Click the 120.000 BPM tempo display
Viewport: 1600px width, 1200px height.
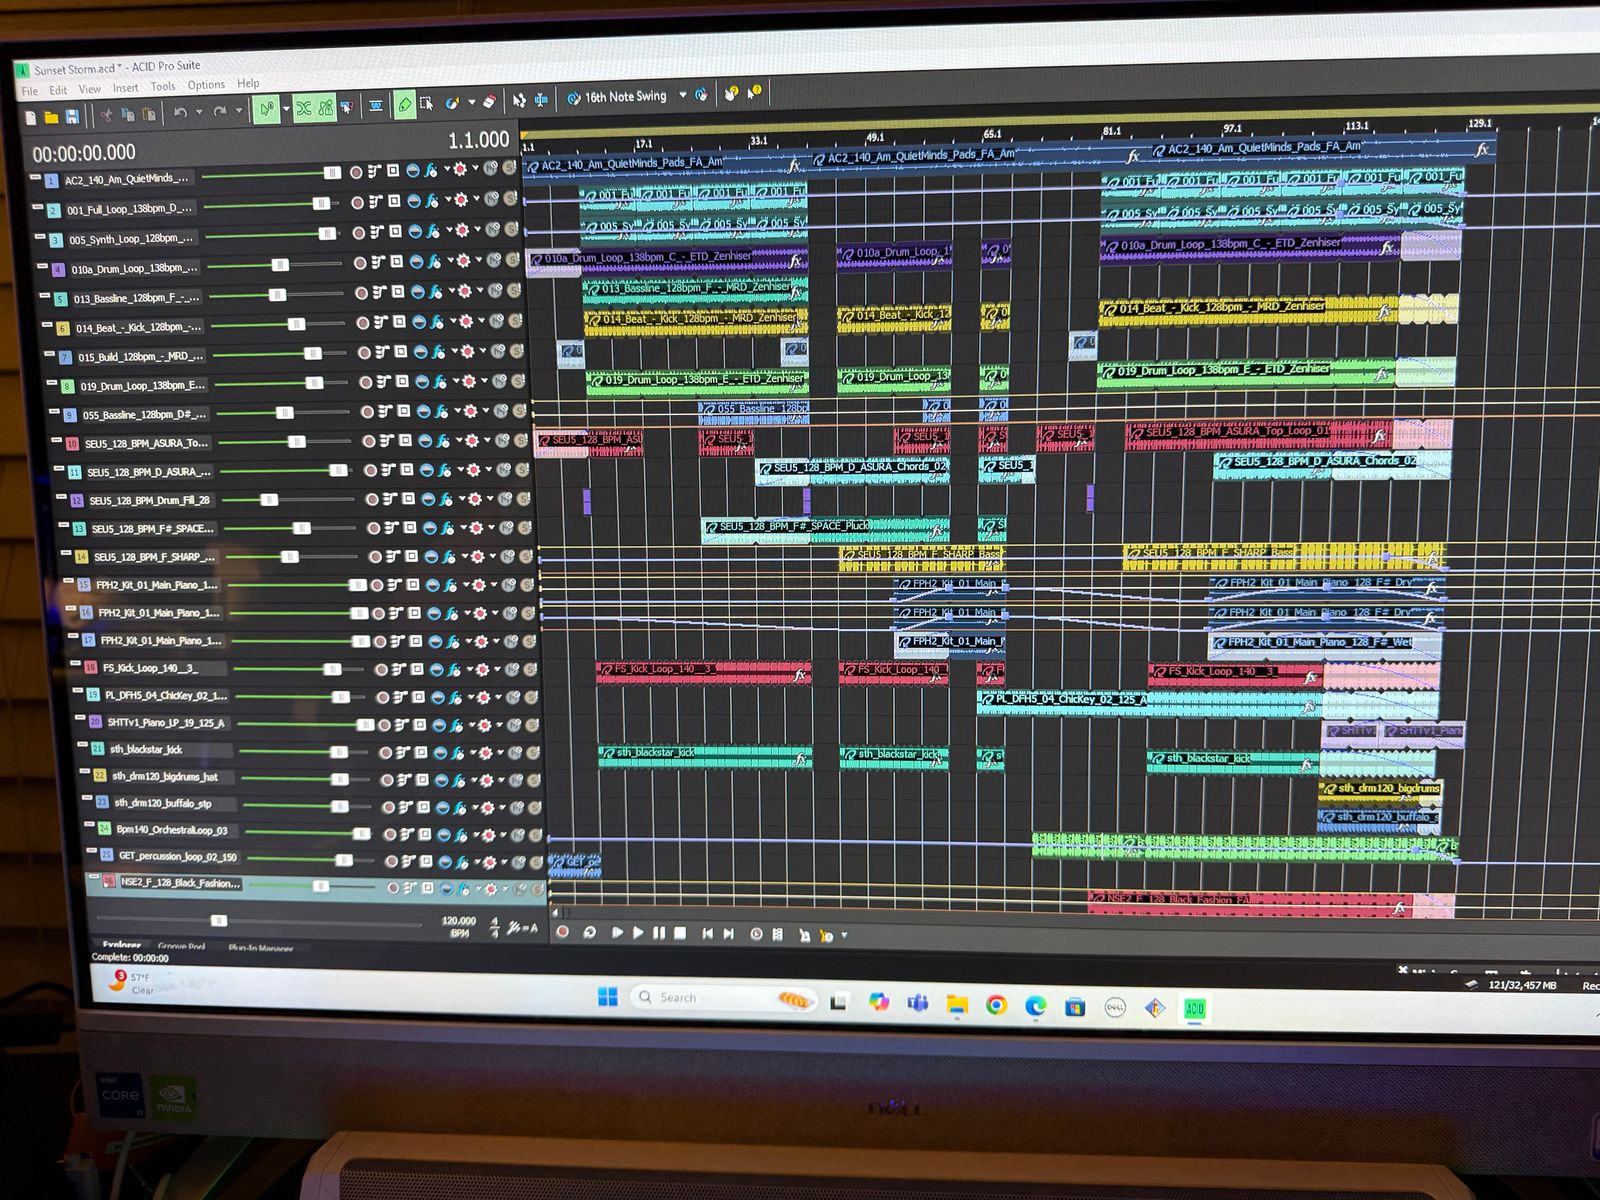pyautogui.click(x=459, y=921)
